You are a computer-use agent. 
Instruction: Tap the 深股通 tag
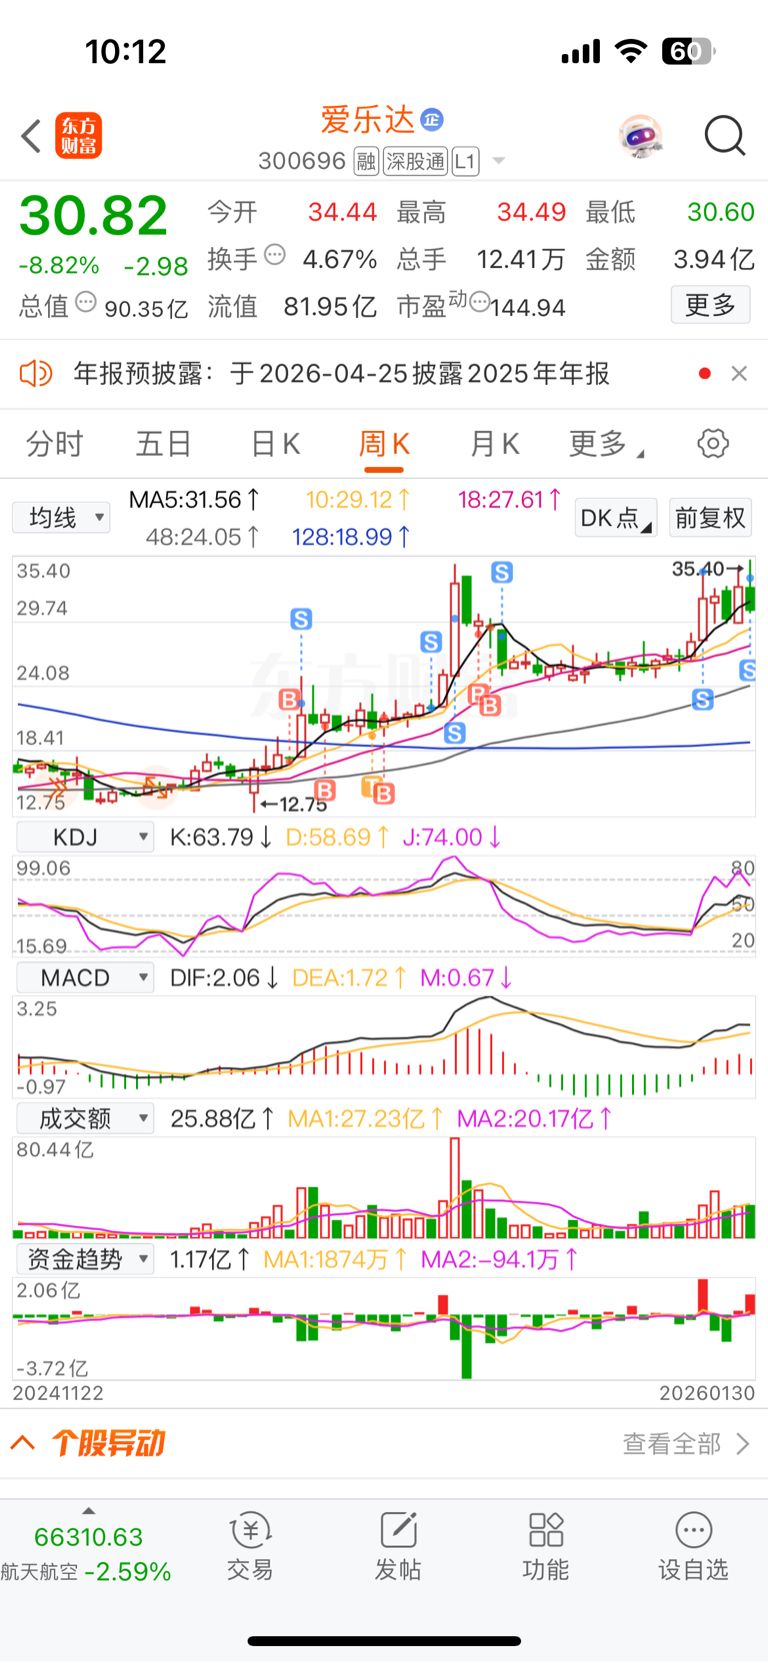click(415, 161)
